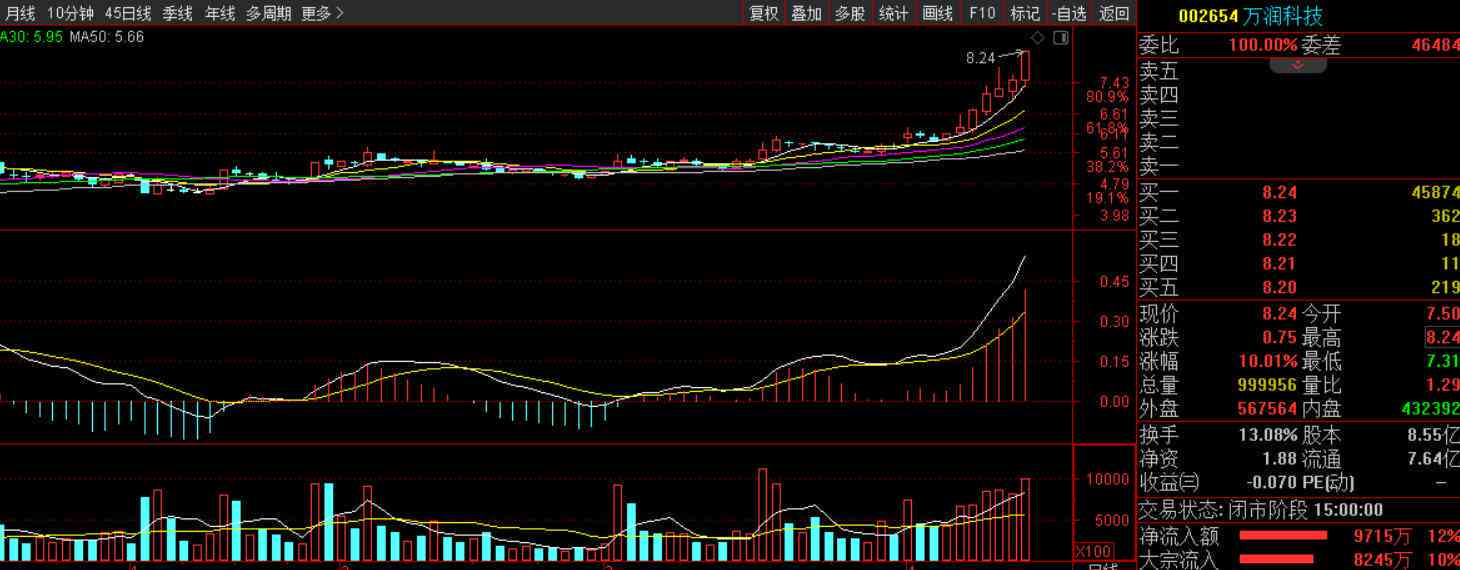Screen dimensions: 1460x570
Task: Click the 61.8% Fibonacci level label
Action: click(1107, 129)
